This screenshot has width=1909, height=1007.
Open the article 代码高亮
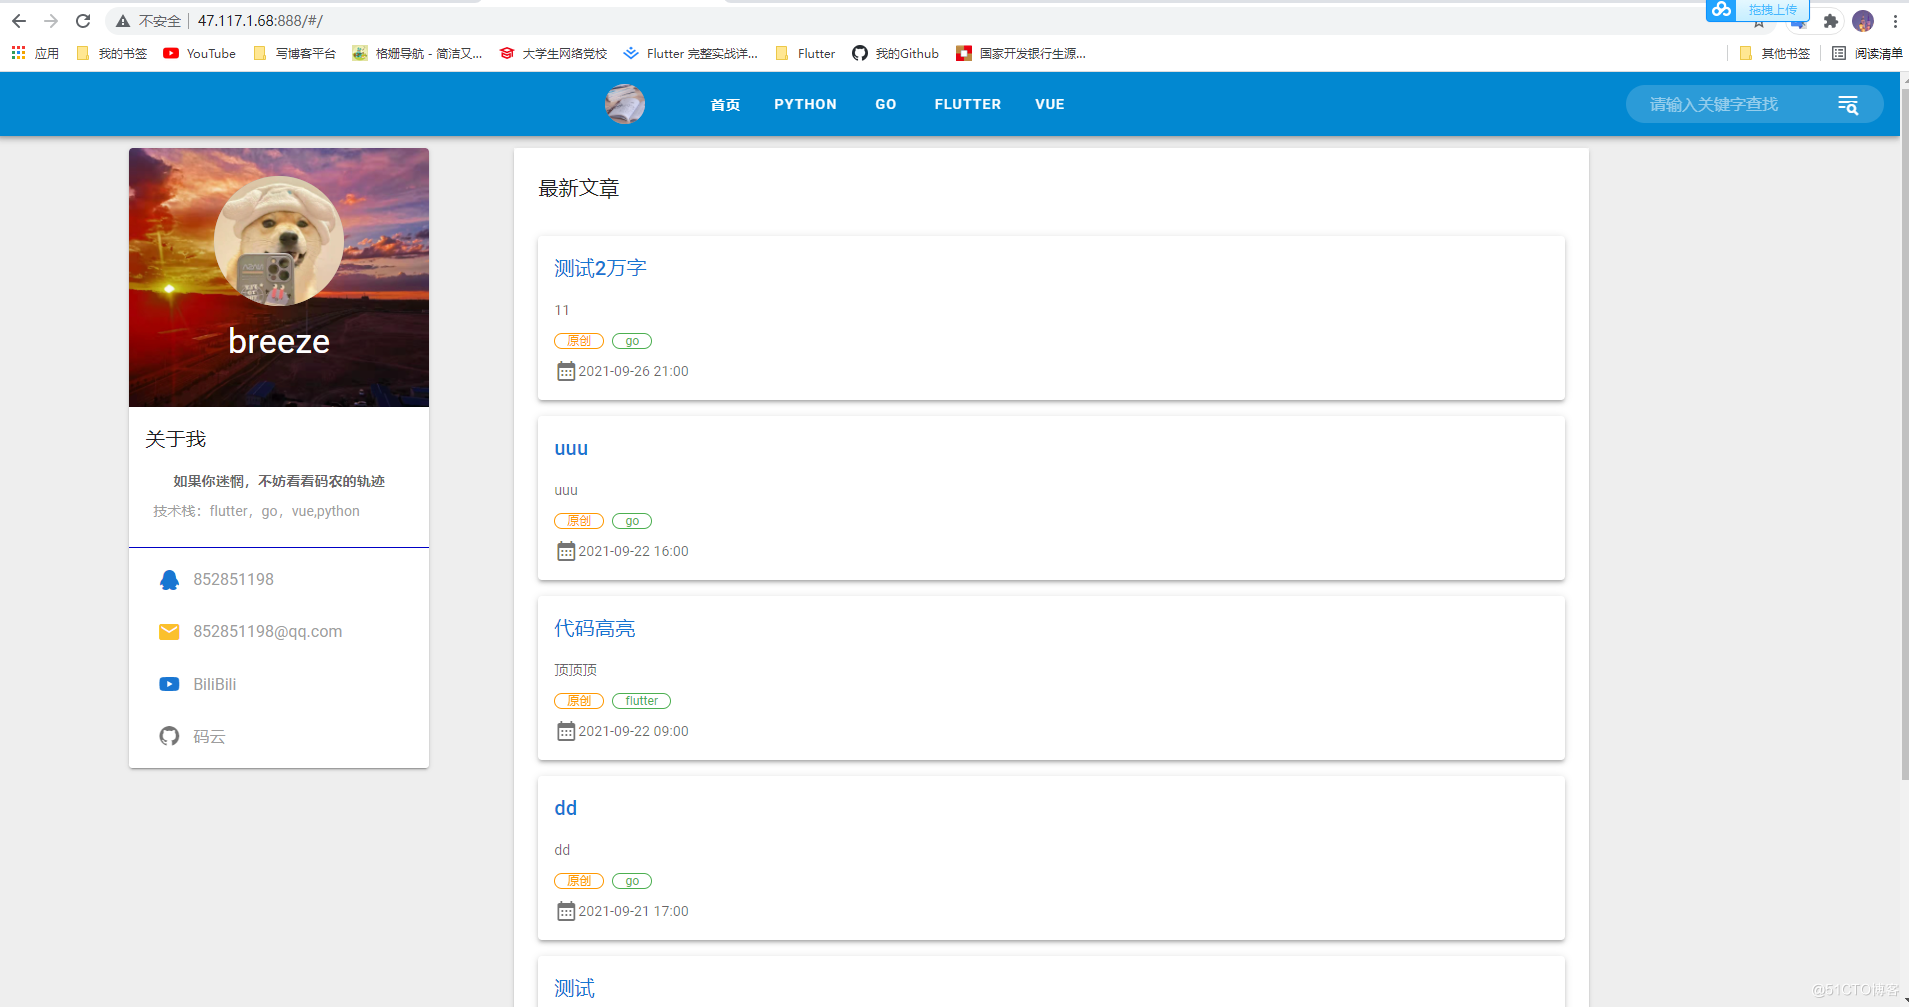tap(595, 628)
